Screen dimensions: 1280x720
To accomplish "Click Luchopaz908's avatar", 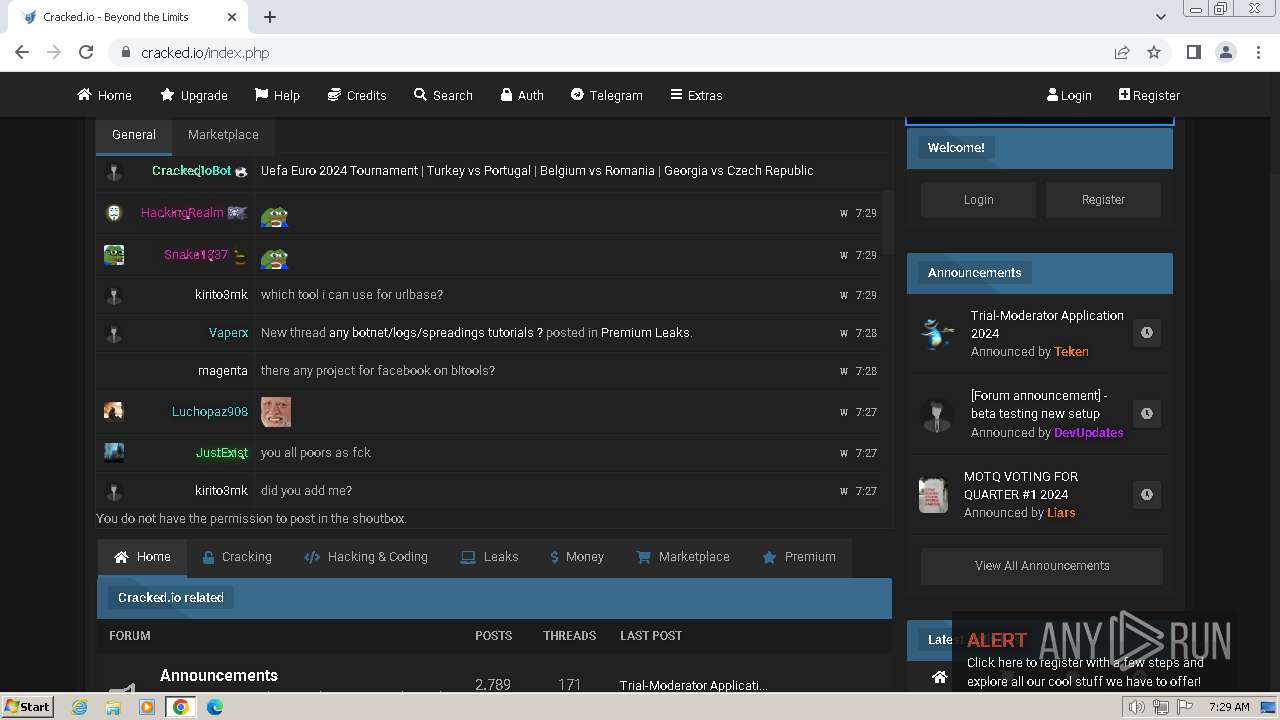I will (114, 411).
